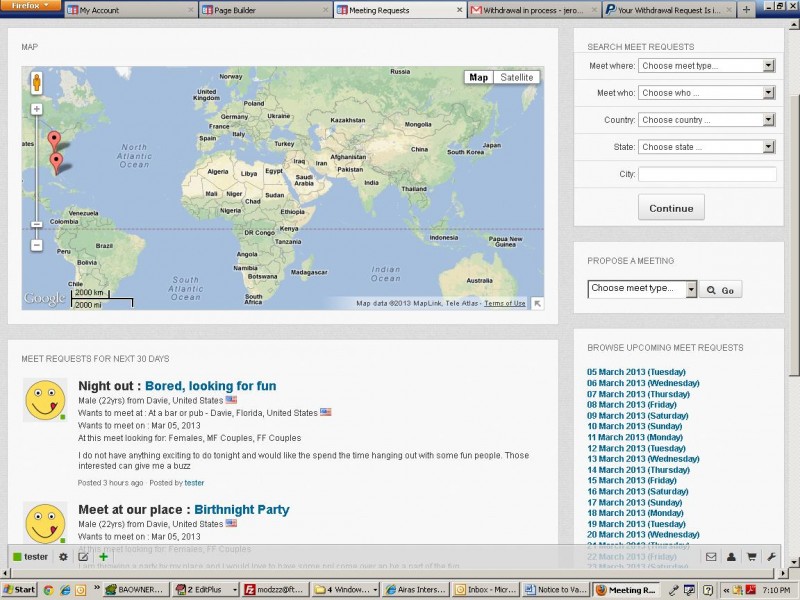Switch to My Account tab

click(x=131, y=10)
